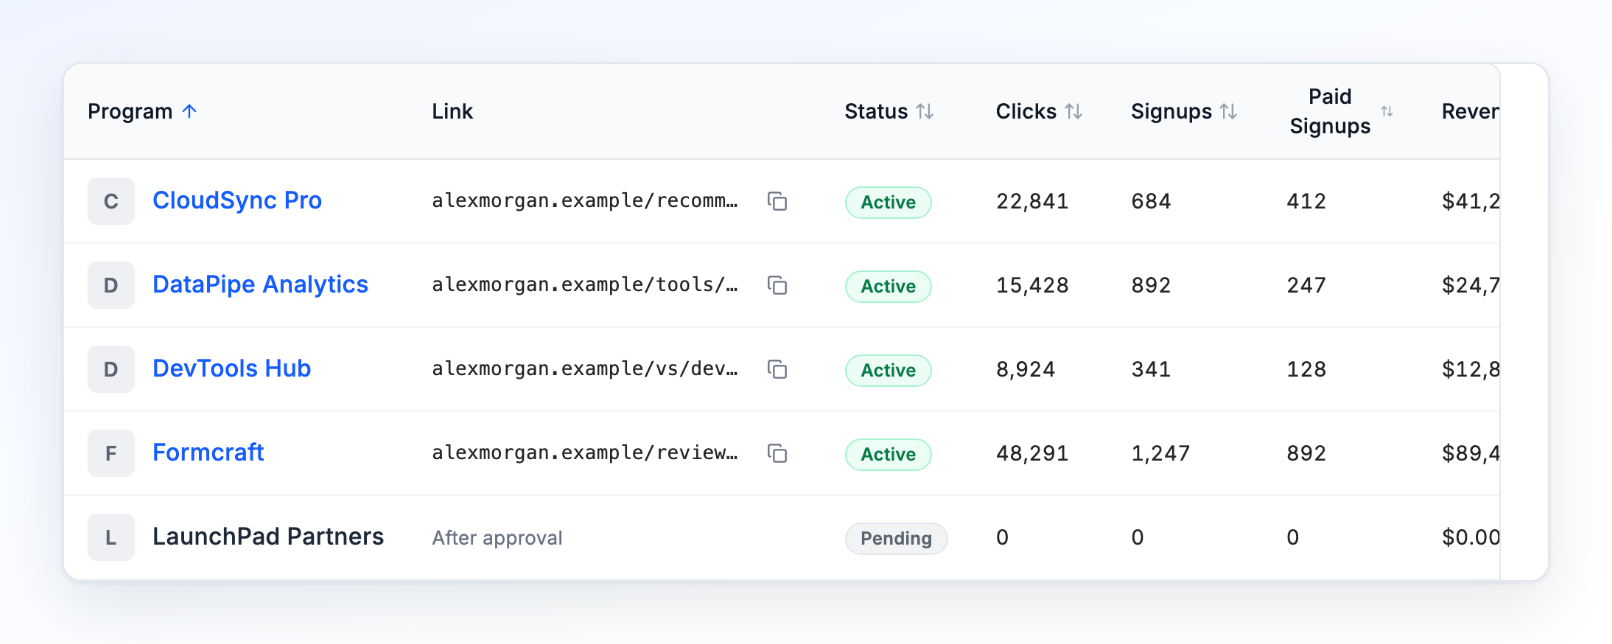Click the Formcraft F avatar

point(111,453)
